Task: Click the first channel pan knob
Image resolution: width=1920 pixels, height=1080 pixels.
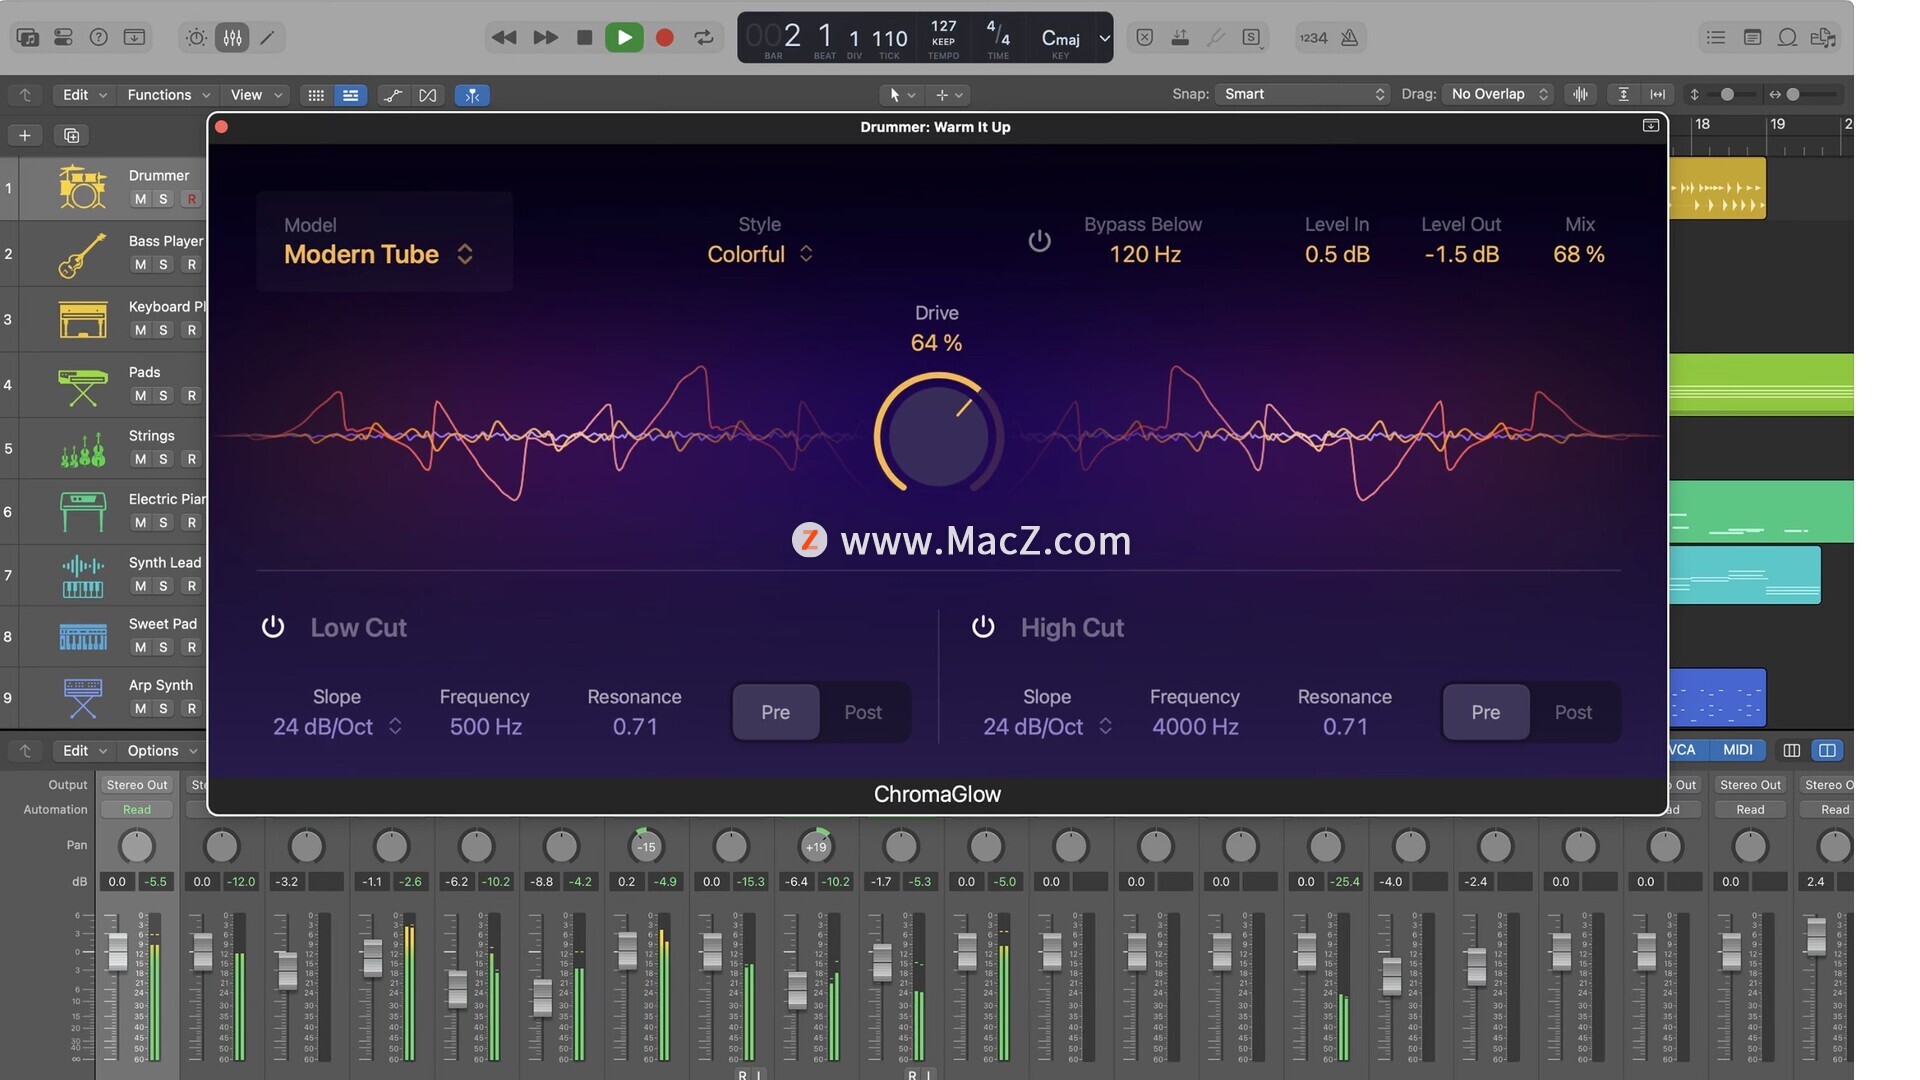Action: click(x=137, y=846)
